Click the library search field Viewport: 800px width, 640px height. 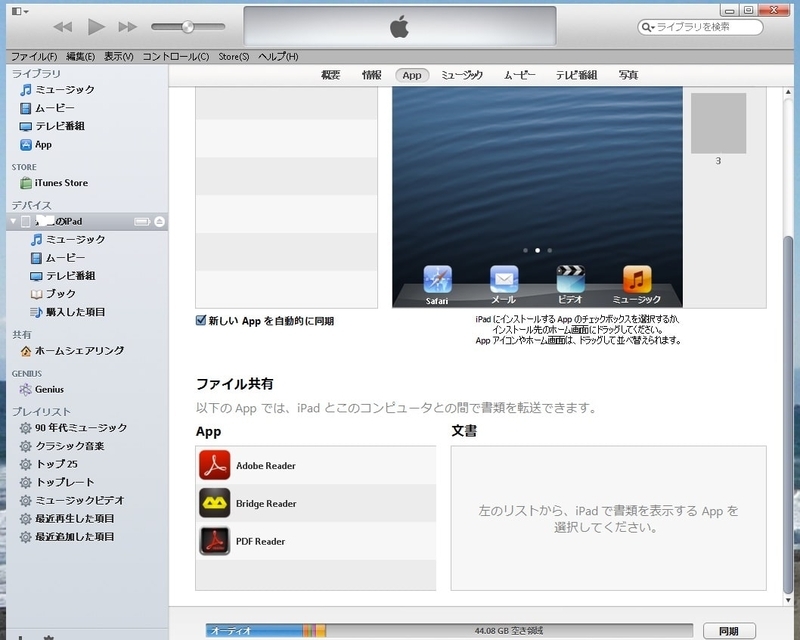click(700, 27)
